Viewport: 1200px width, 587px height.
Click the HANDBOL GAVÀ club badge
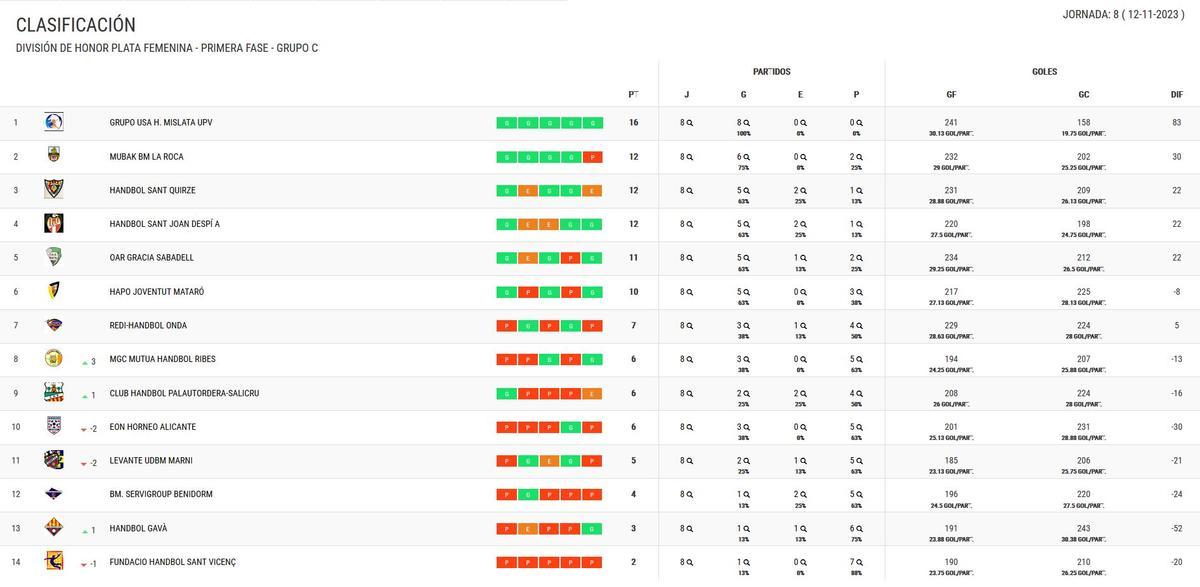[53, 527]
